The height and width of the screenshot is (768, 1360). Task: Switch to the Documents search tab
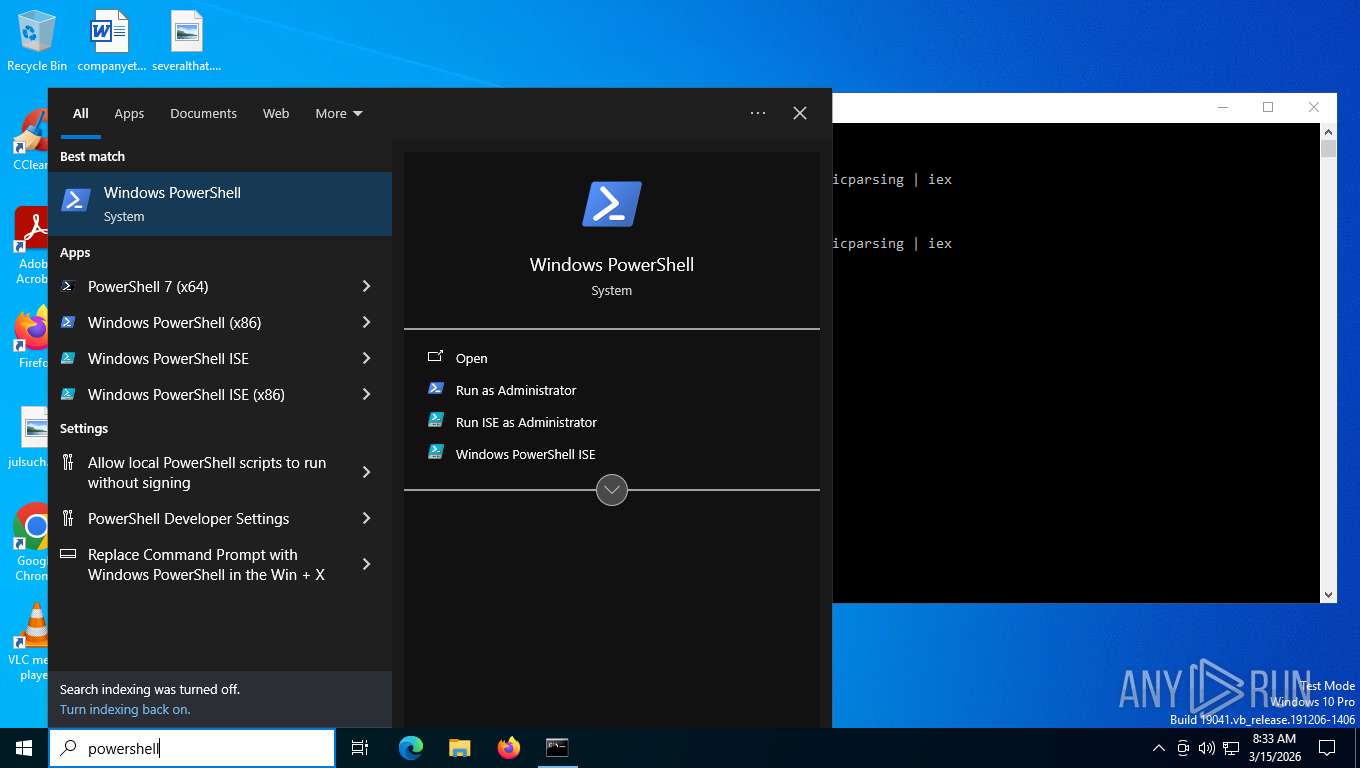[203, 113]
